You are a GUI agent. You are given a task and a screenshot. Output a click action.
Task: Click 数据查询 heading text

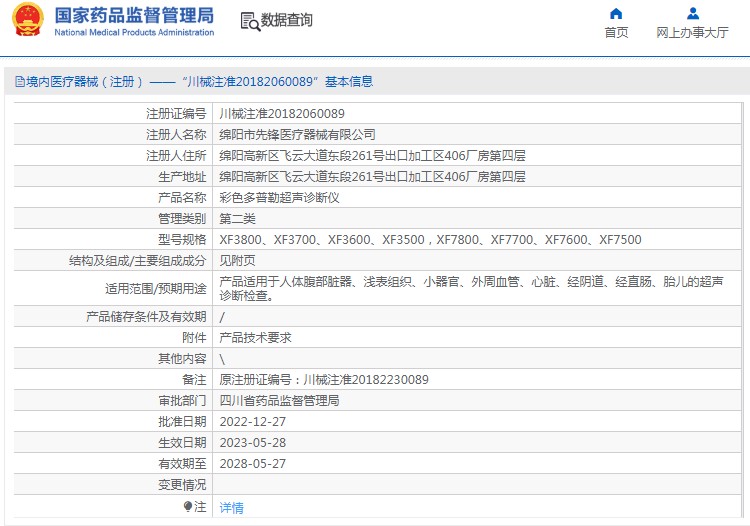287,21
